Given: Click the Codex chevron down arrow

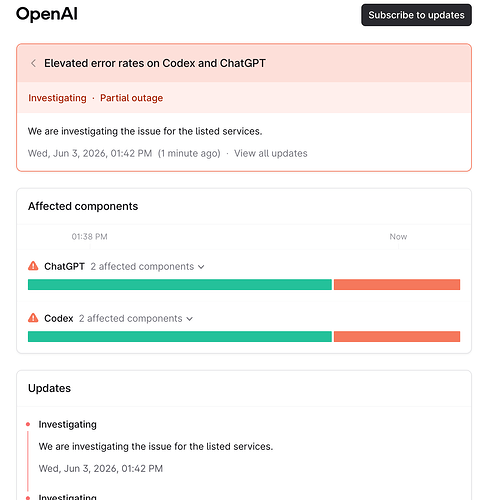Looking at the screenshot, I should 190,319.
